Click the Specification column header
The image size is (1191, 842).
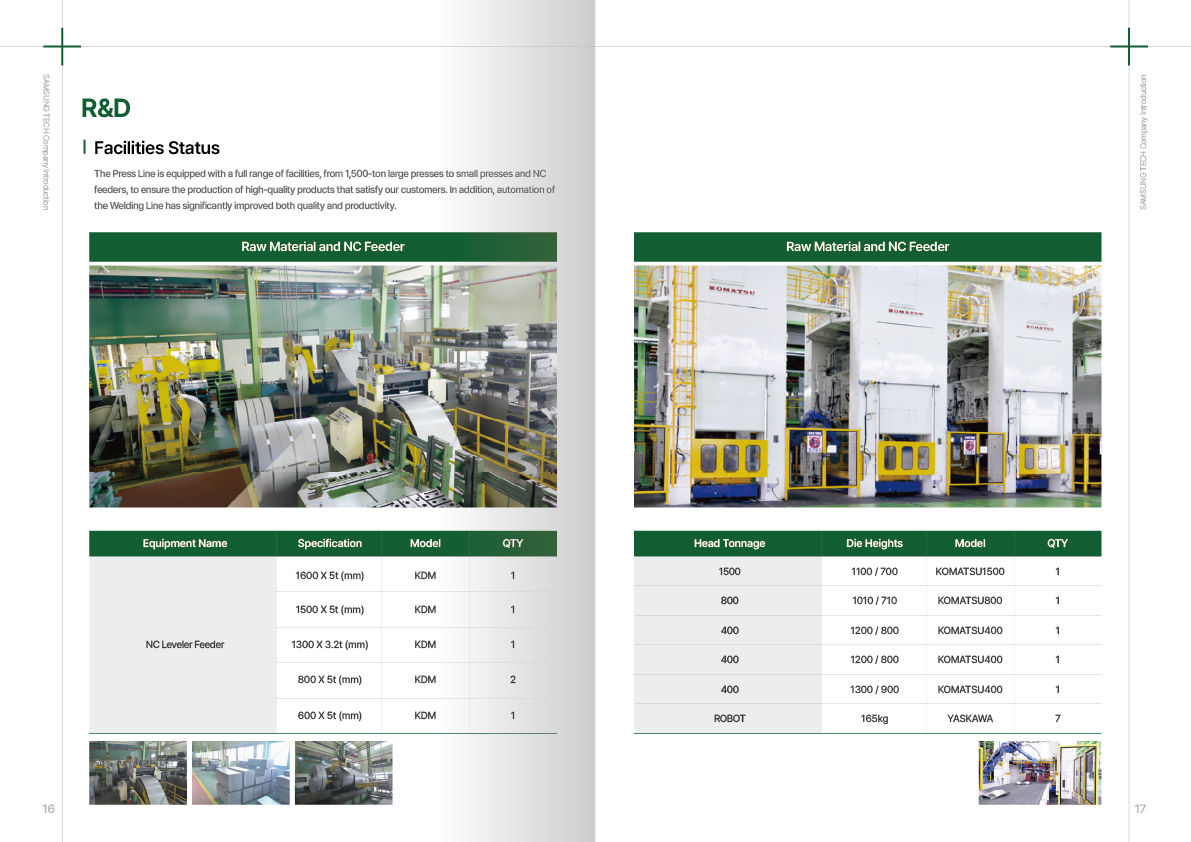(x=329, y=543)
